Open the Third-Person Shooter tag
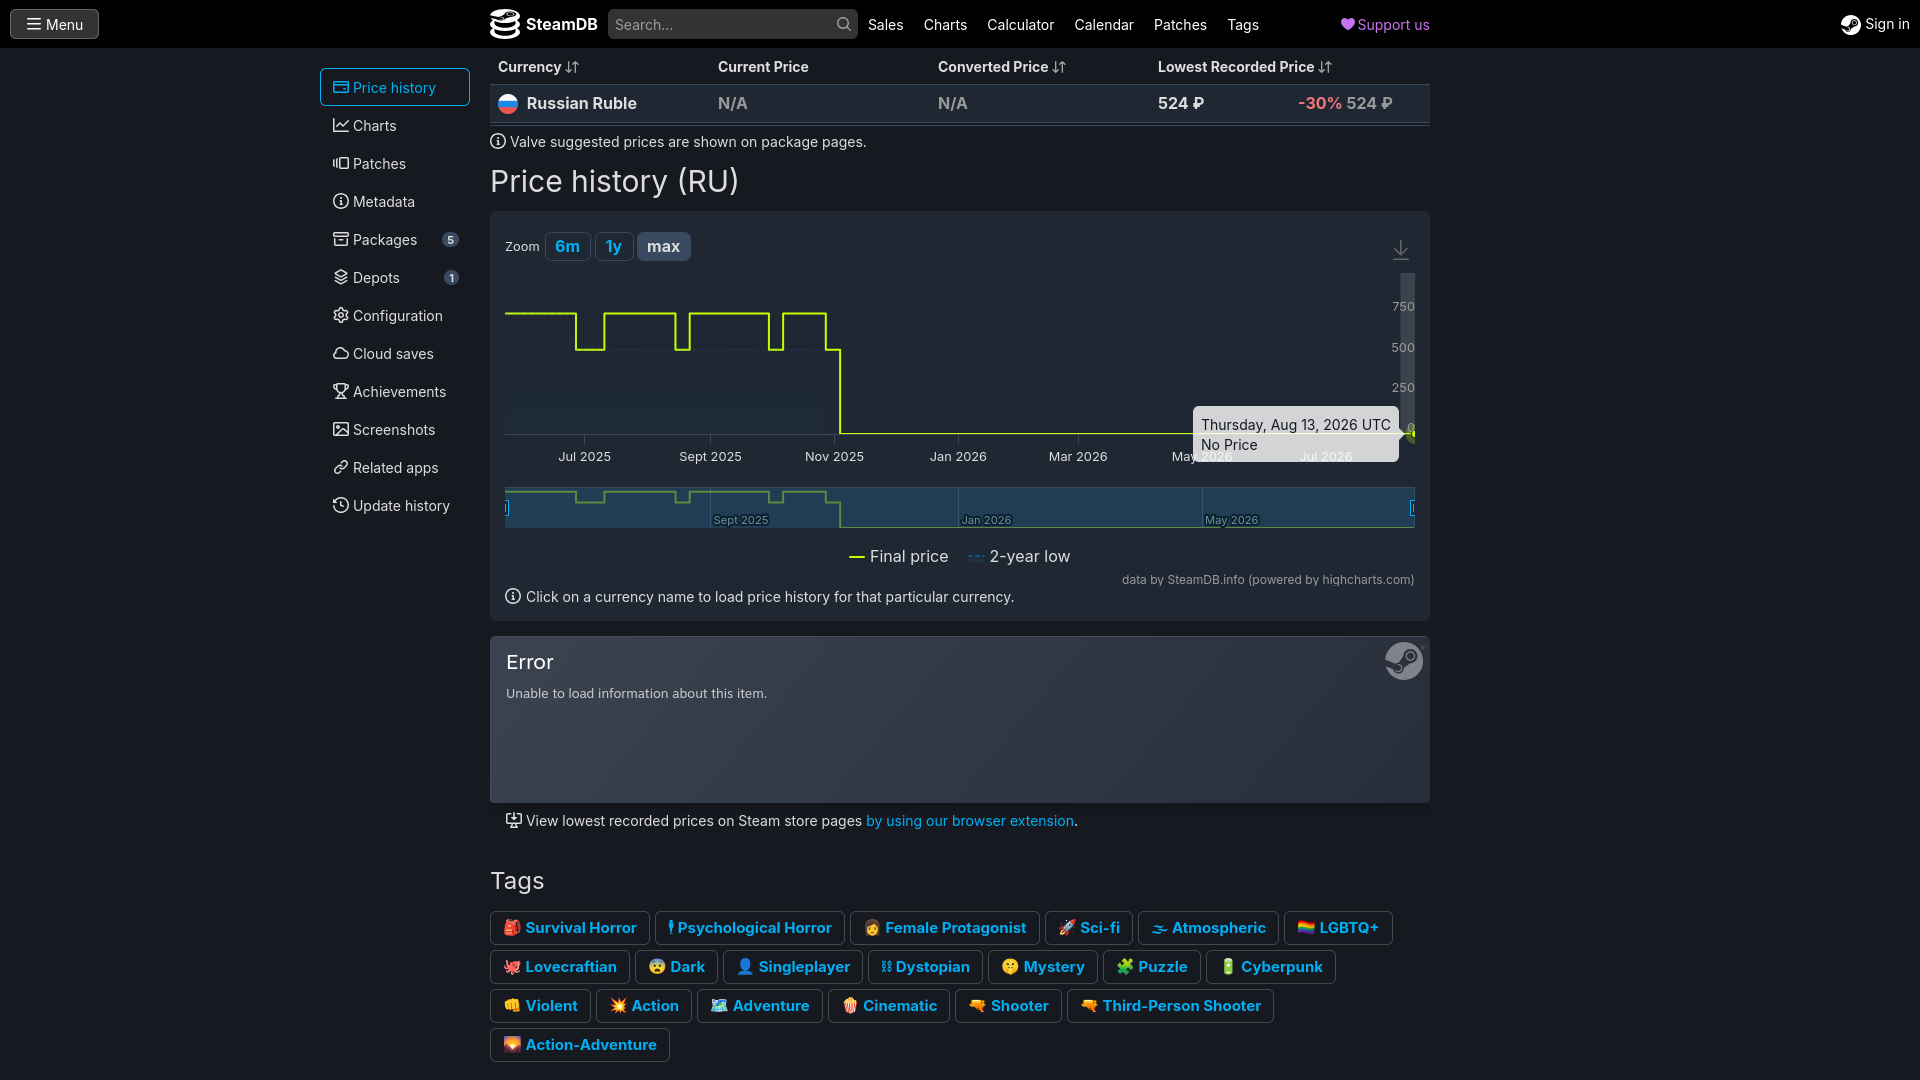 [x=1170, y=1006]
